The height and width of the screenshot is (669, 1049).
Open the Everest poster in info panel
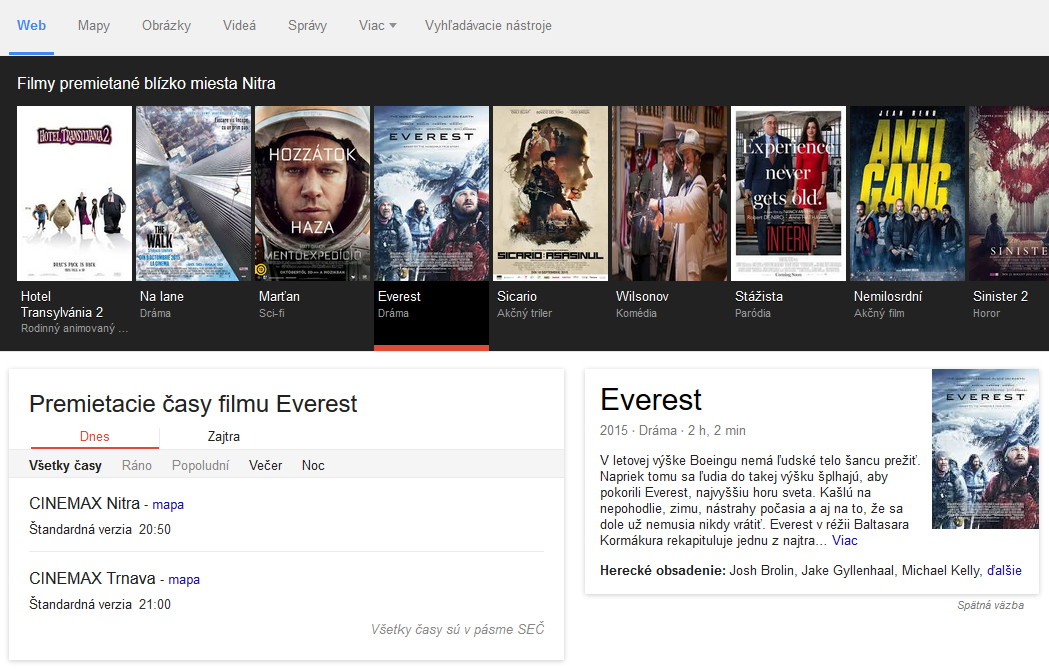point(985,449)
